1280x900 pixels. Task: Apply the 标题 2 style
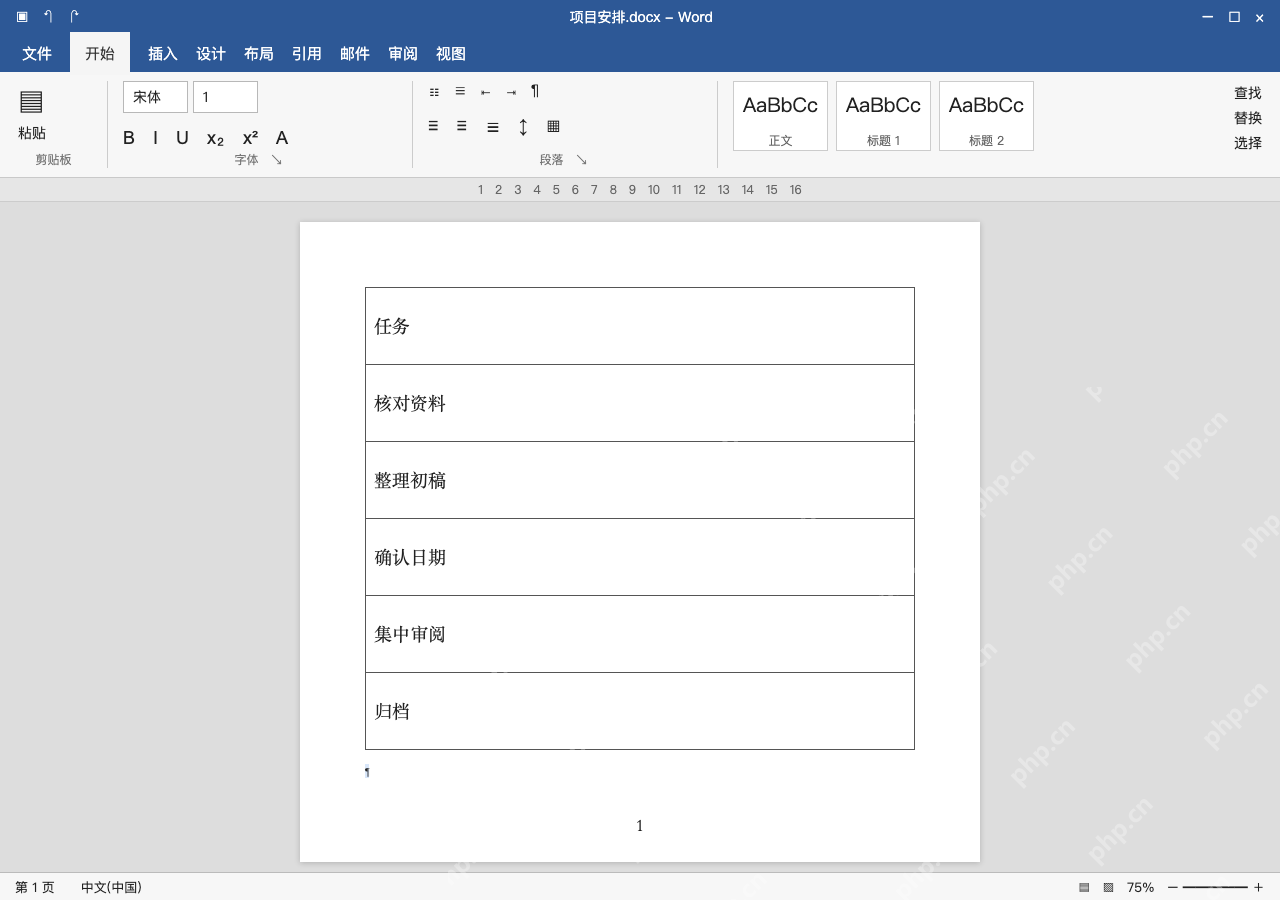point(986,116)
